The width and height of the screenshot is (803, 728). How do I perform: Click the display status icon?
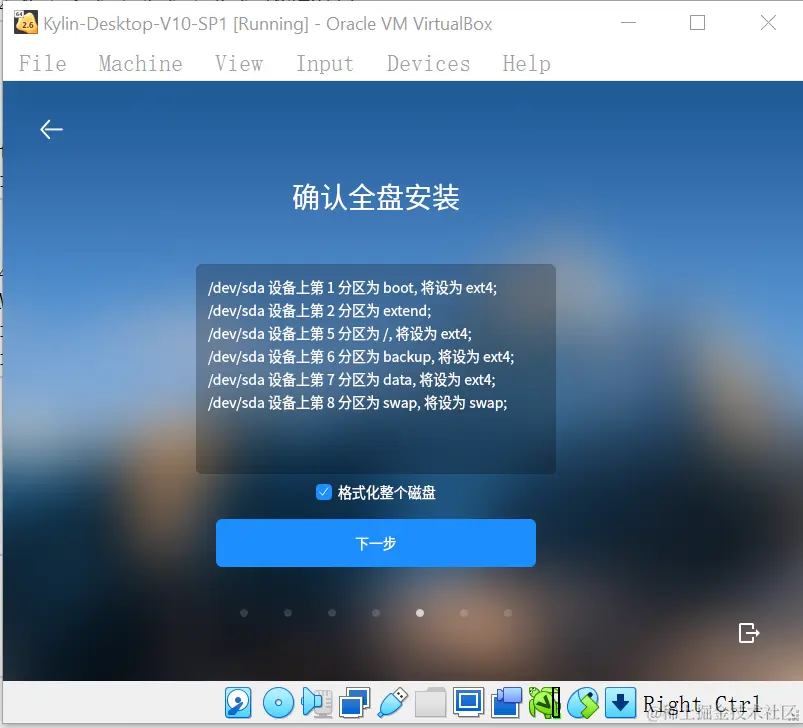(466, 703)
